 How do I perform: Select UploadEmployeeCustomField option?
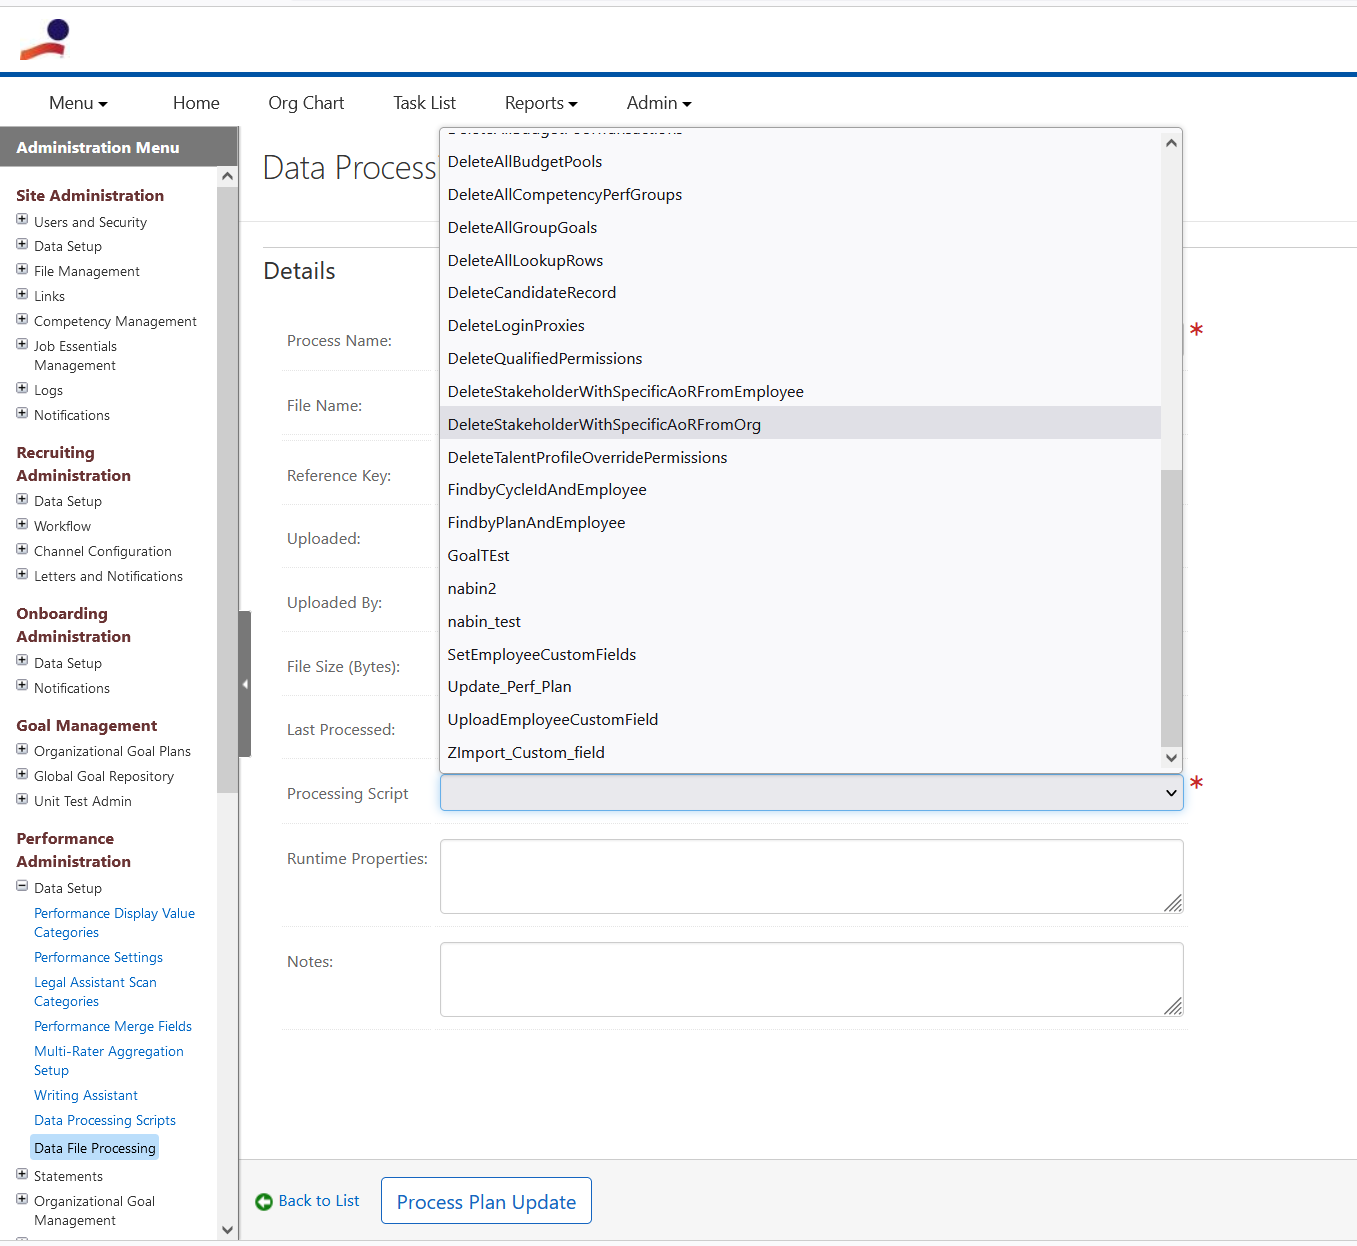pyautogui.click(x=800, y=720)
